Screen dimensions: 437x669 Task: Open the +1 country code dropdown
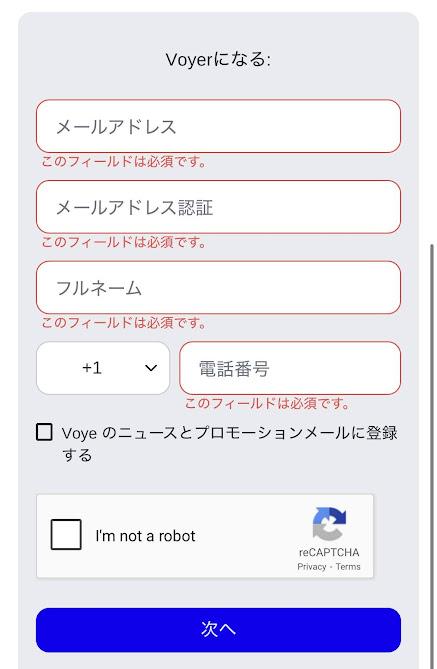(103, 368)
